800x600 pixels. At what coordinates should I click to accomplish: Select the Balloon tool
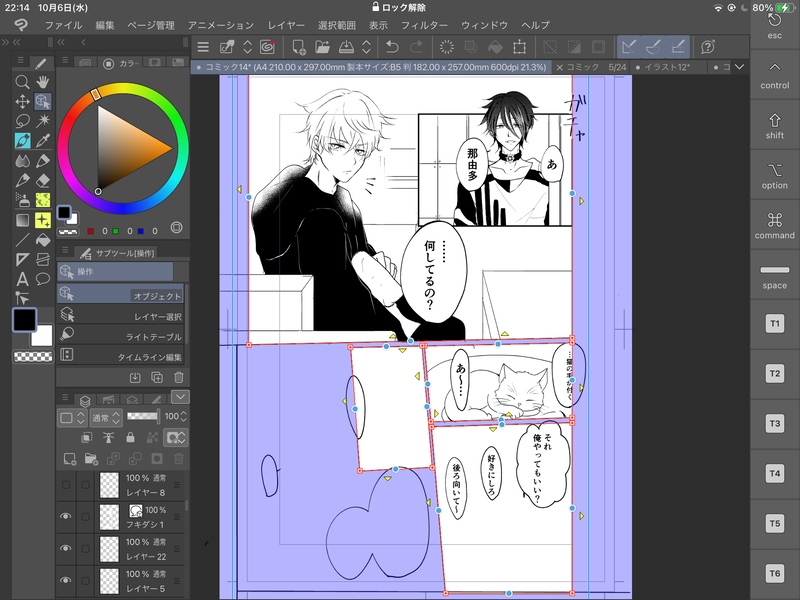(x=43, y=279)
